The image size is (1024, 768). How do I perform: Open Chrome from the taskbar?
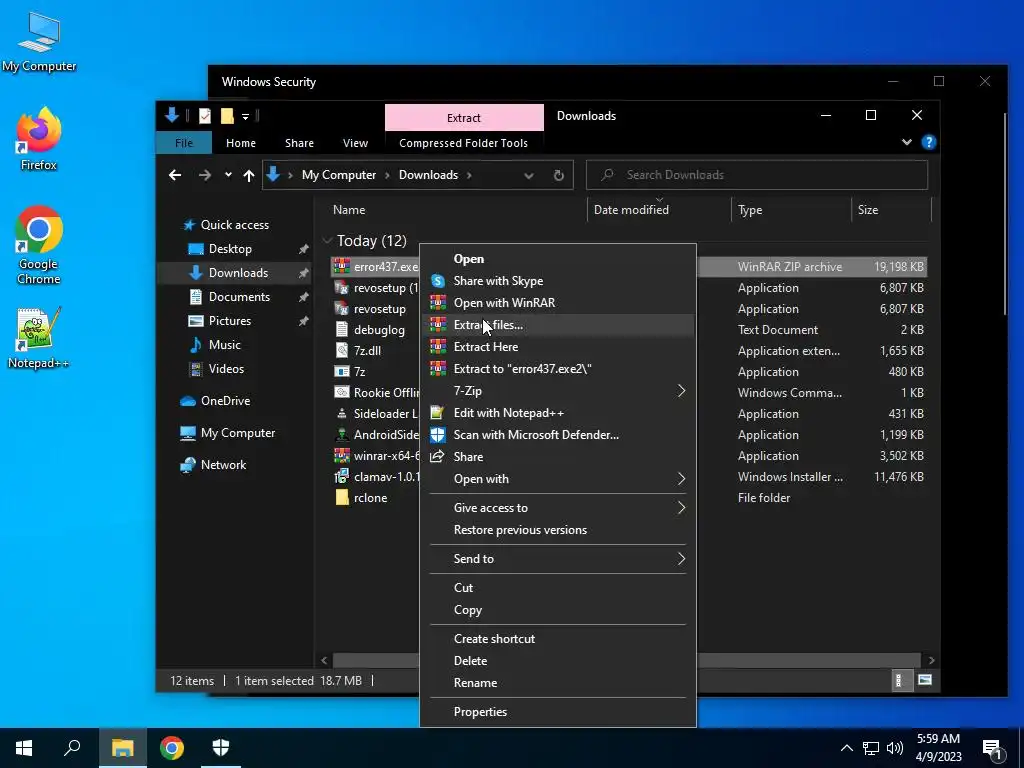click(172, 748)
